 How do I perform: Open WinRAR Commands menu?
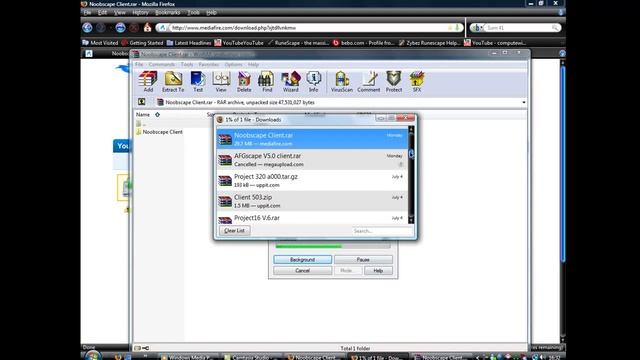162,64
